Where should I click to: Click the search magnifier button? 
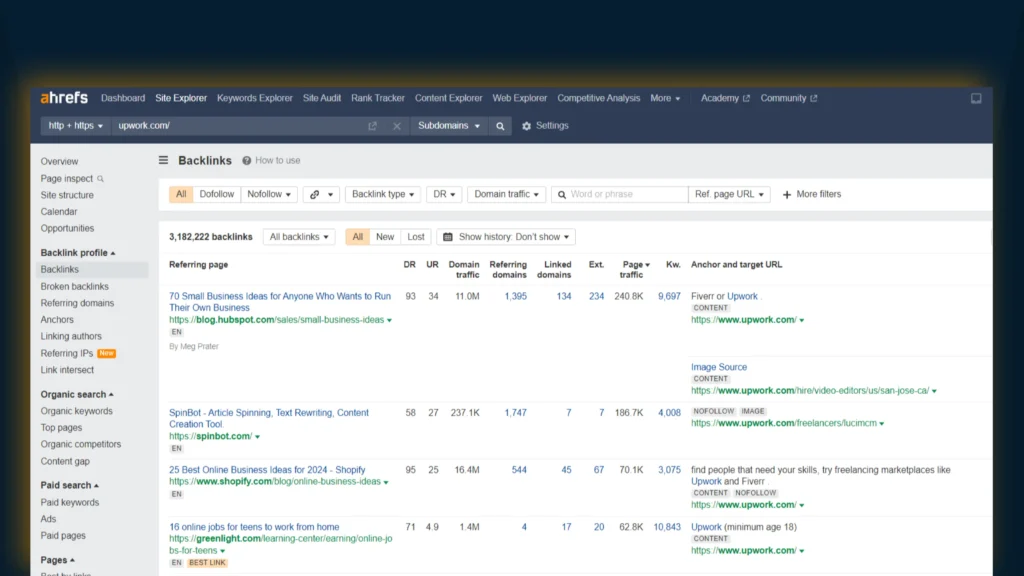pyautogui.click(x=501, y=126)
